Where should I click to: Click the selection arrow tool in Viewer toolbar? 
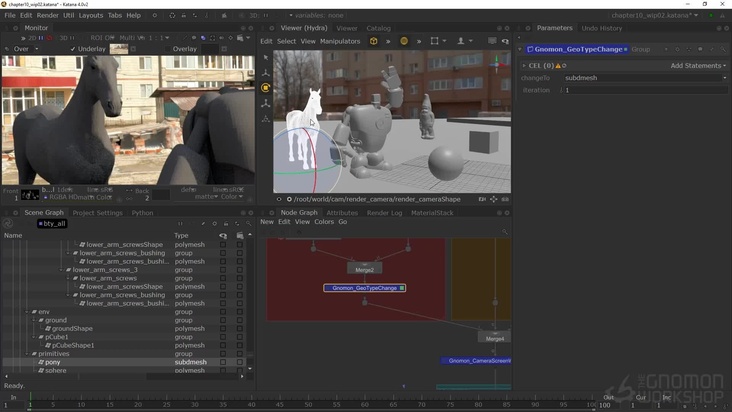[x=266, y=58]
